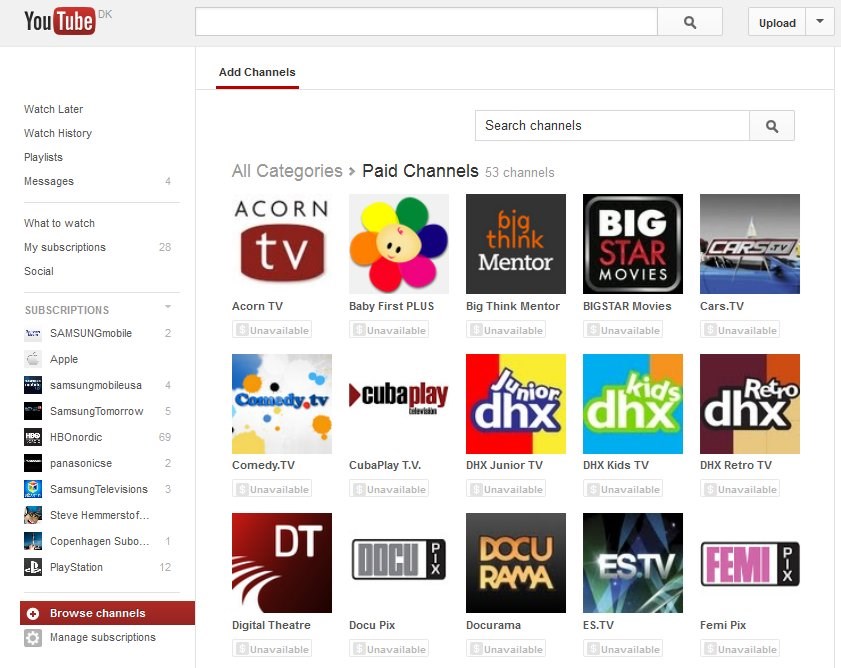
Task: Click the BIGSTAR Movies title link
Action: [627, 306]
